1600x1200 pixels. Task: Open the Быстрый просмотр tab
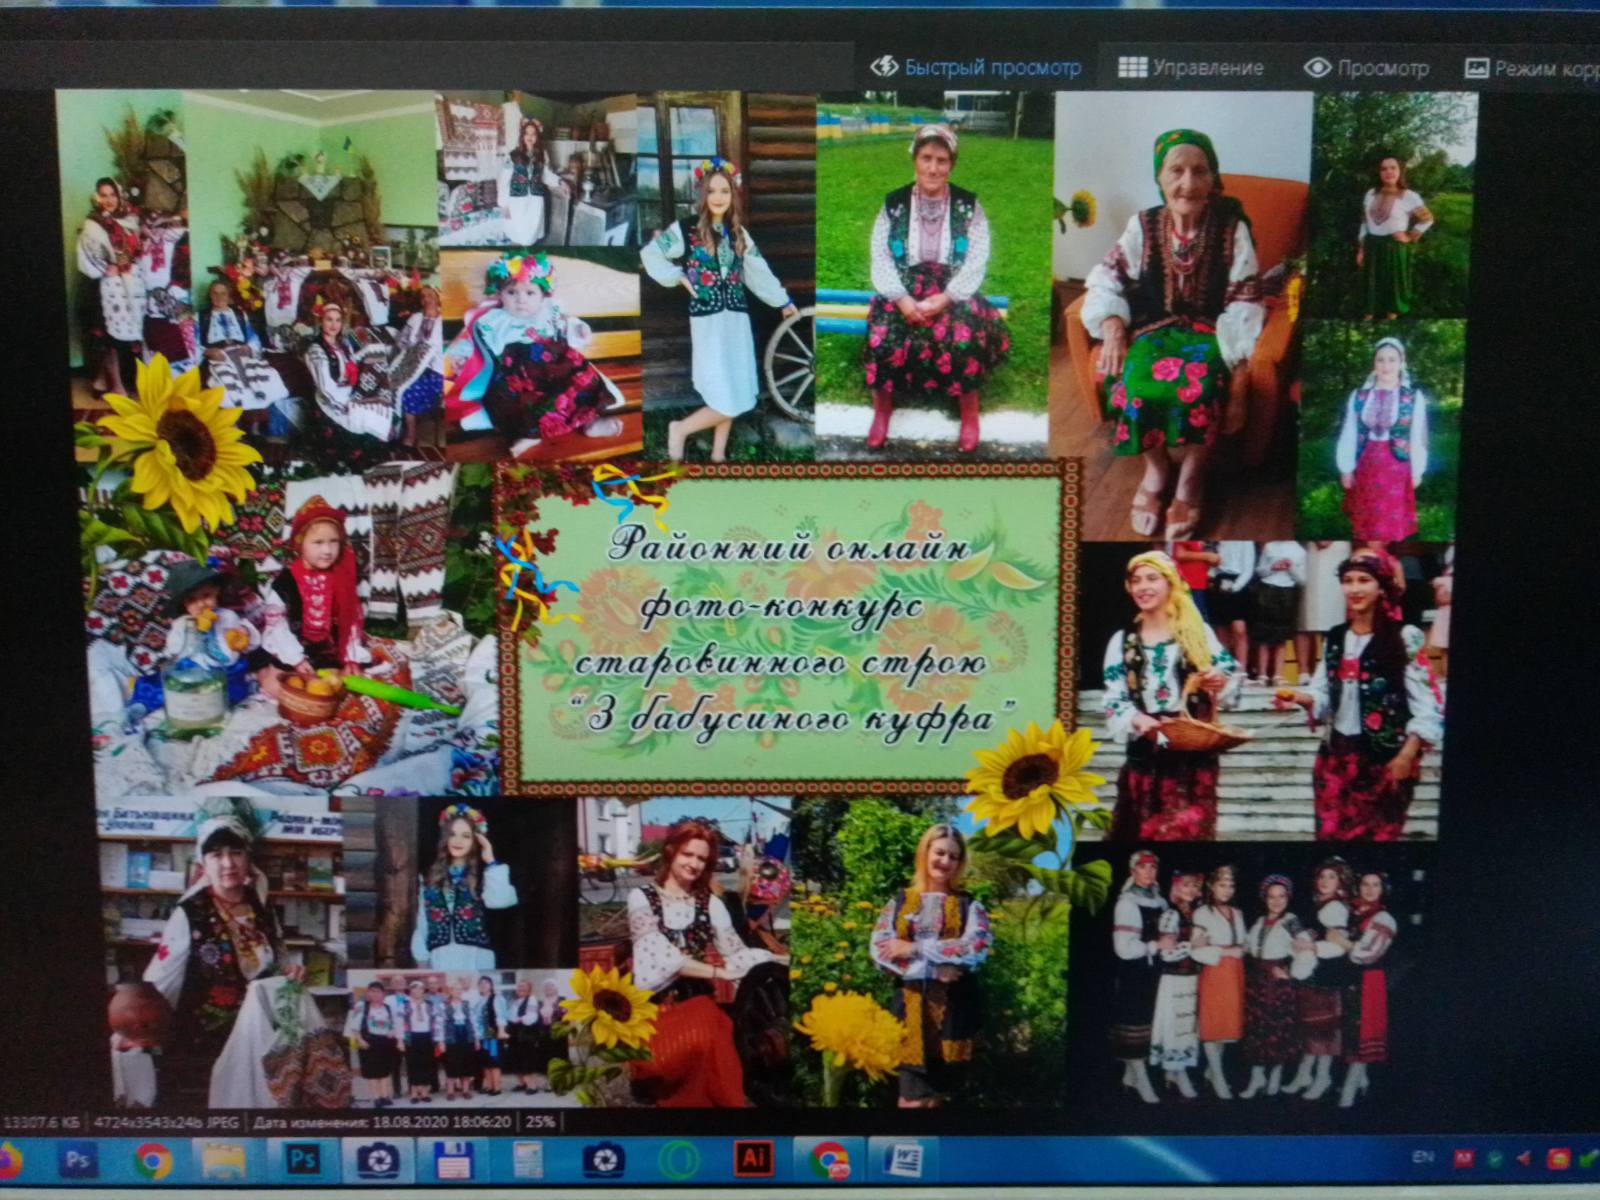[975, 67]
